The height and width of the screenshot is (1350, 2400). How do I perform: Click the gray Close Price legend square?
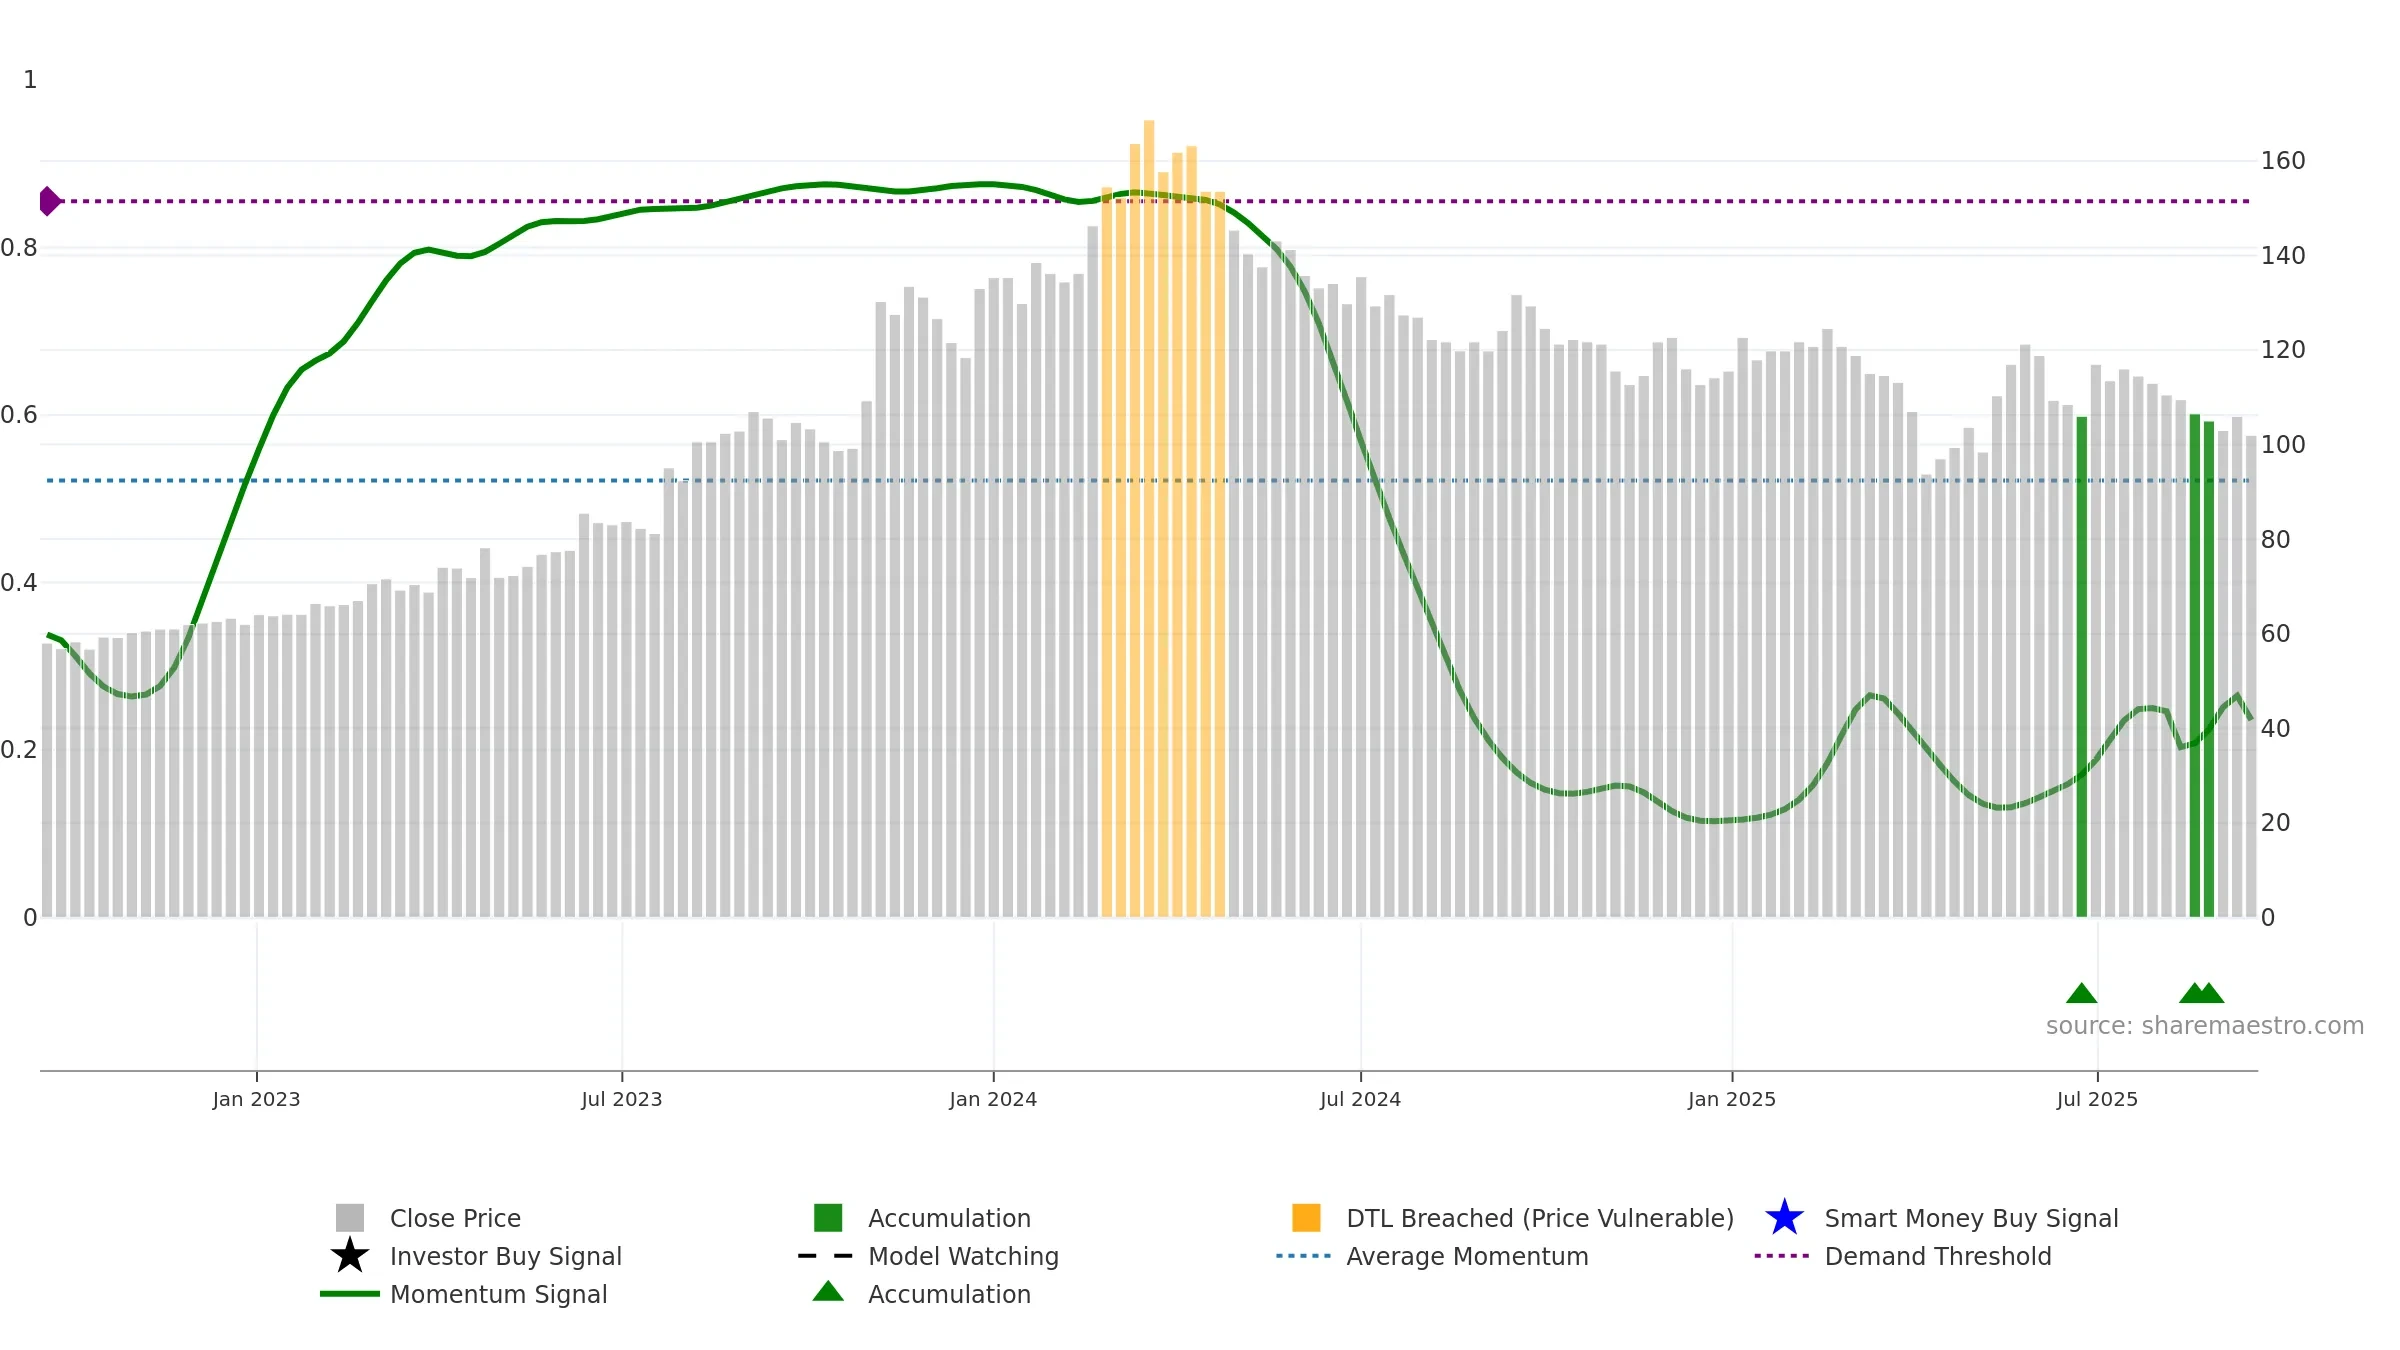tap(350, 1217)
